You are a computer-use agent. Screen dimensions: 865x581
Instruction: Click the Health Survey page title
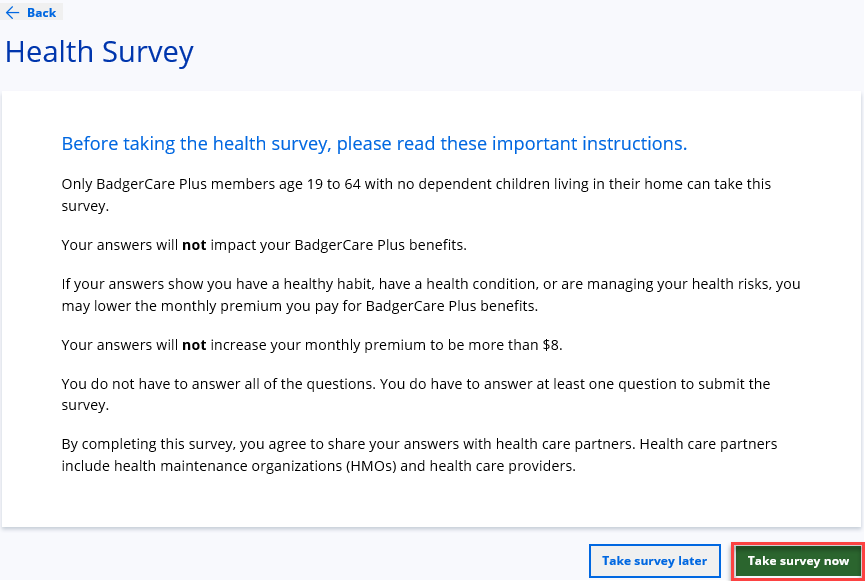tap(99, 52)
